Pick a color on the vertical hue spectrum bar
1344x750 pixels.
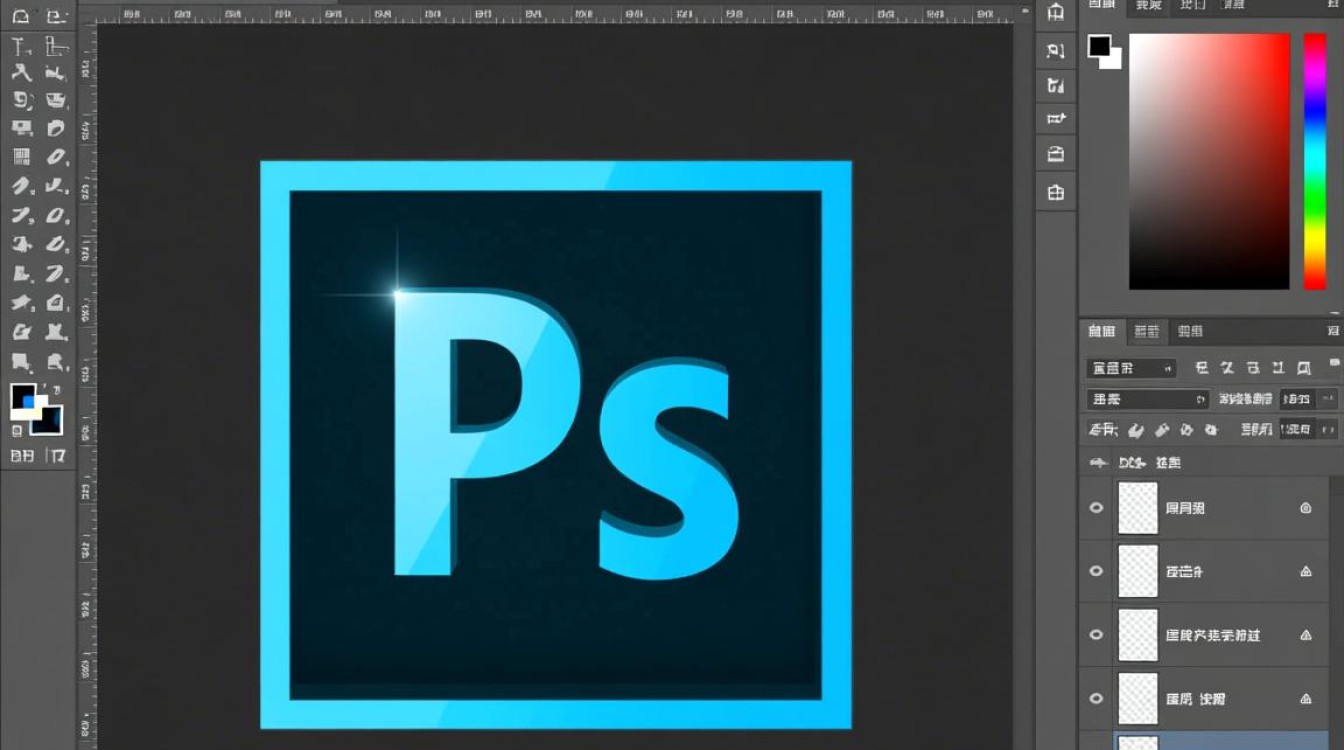pyautogui.click(x=1314, y=160)
